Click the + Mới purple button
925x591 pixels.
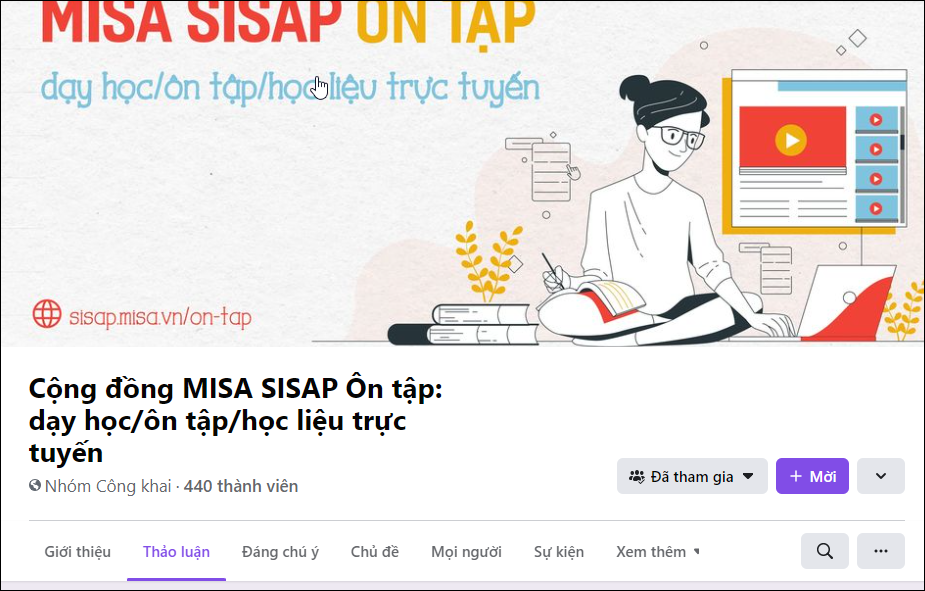coord(812,476)
